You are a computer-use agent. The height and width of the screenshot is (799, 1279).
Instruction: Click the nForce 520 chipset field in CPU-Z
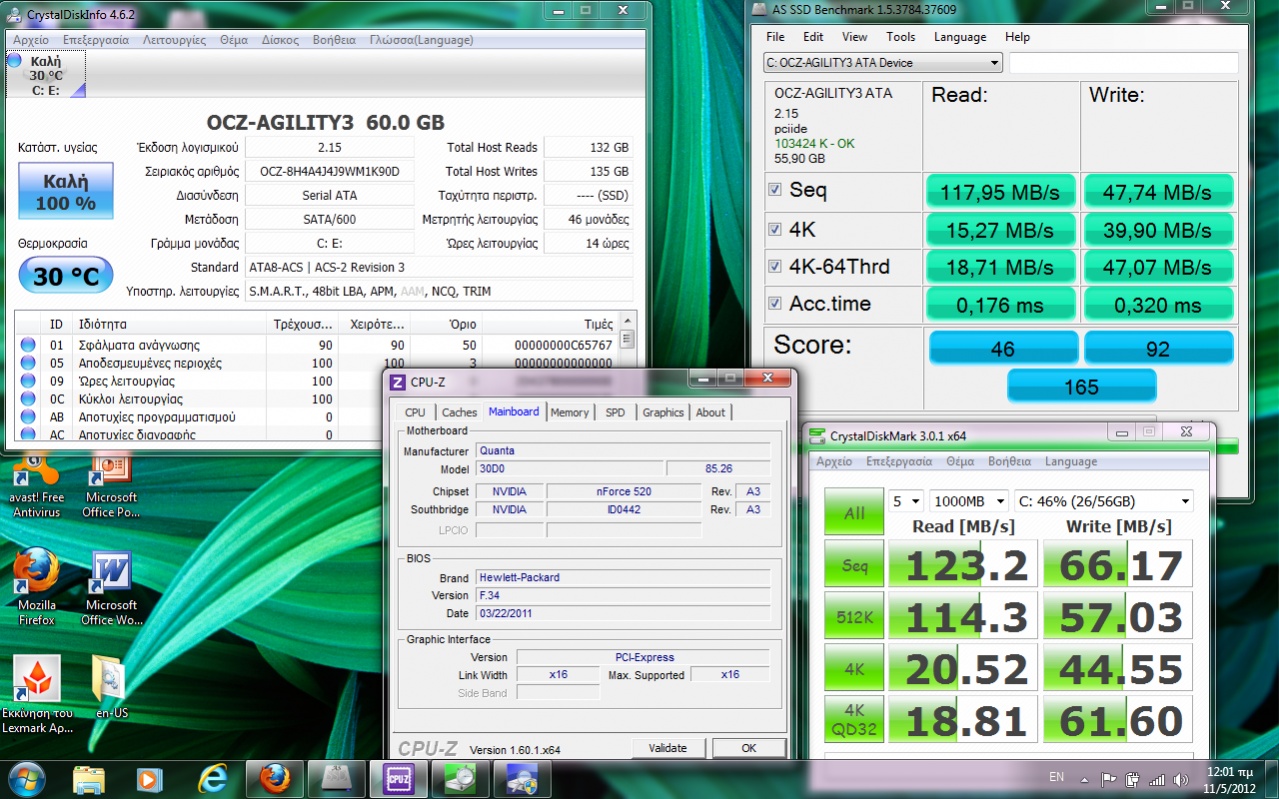coord(624,492)
